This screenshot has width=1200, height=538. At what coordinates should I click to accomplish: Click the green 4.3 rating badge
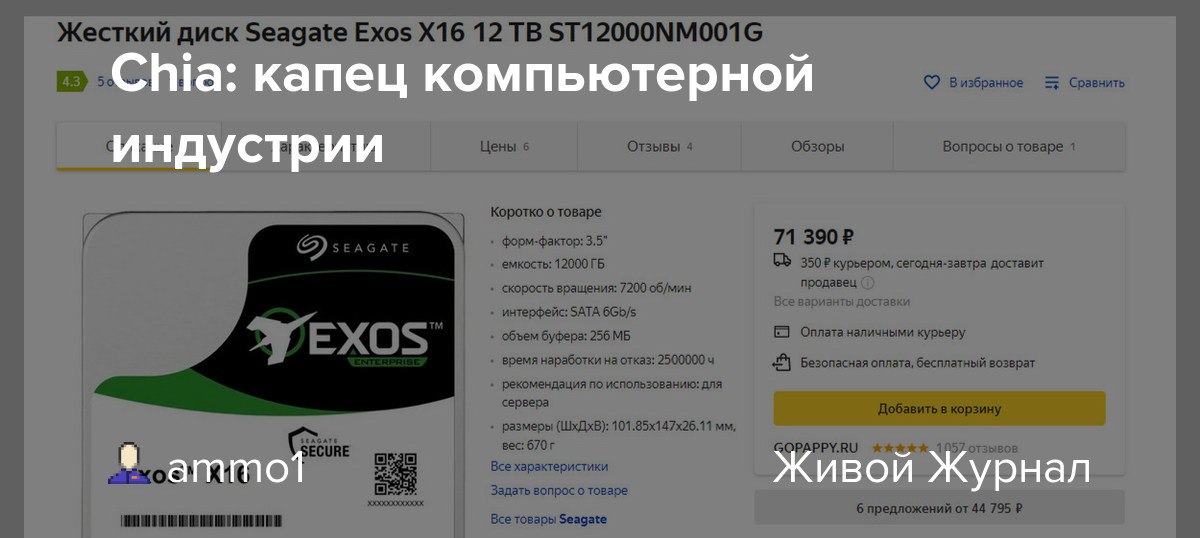point(71,82)
